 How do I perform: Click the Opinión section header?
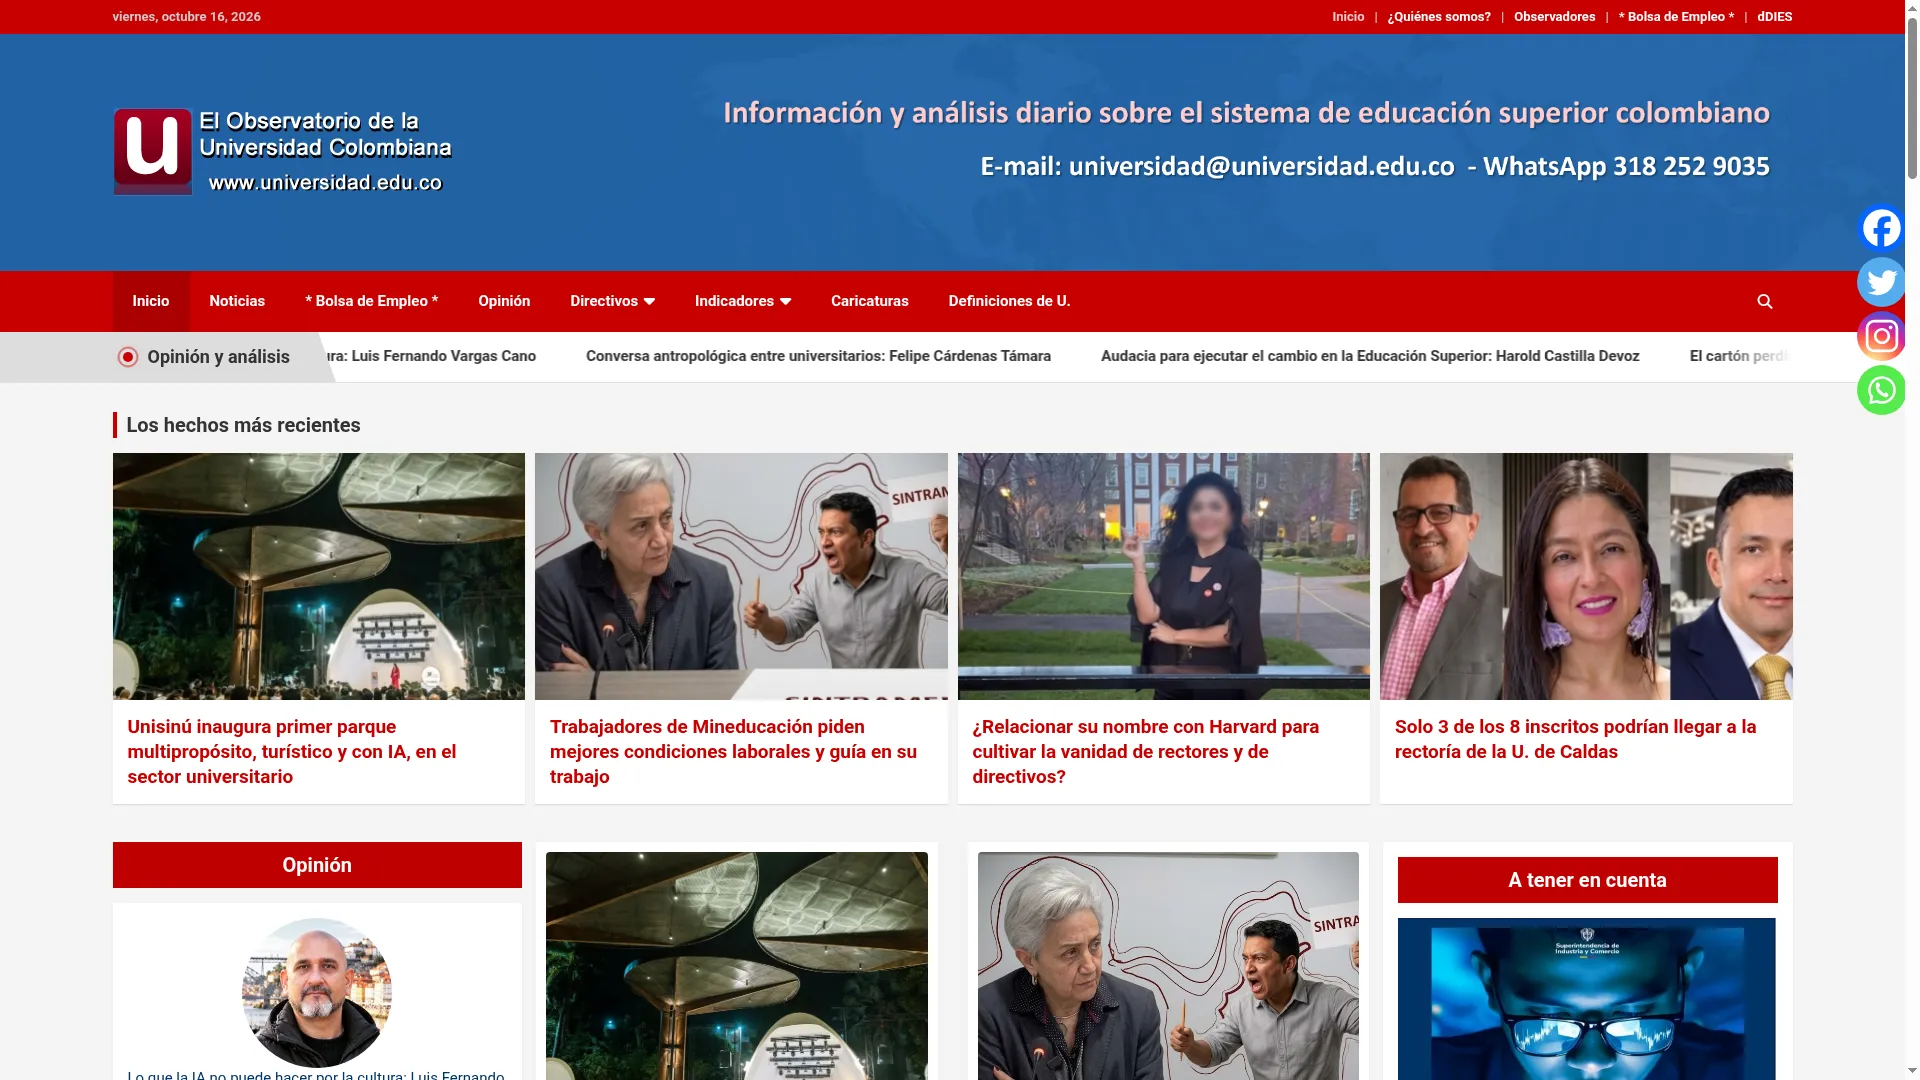tap(317, 865)
